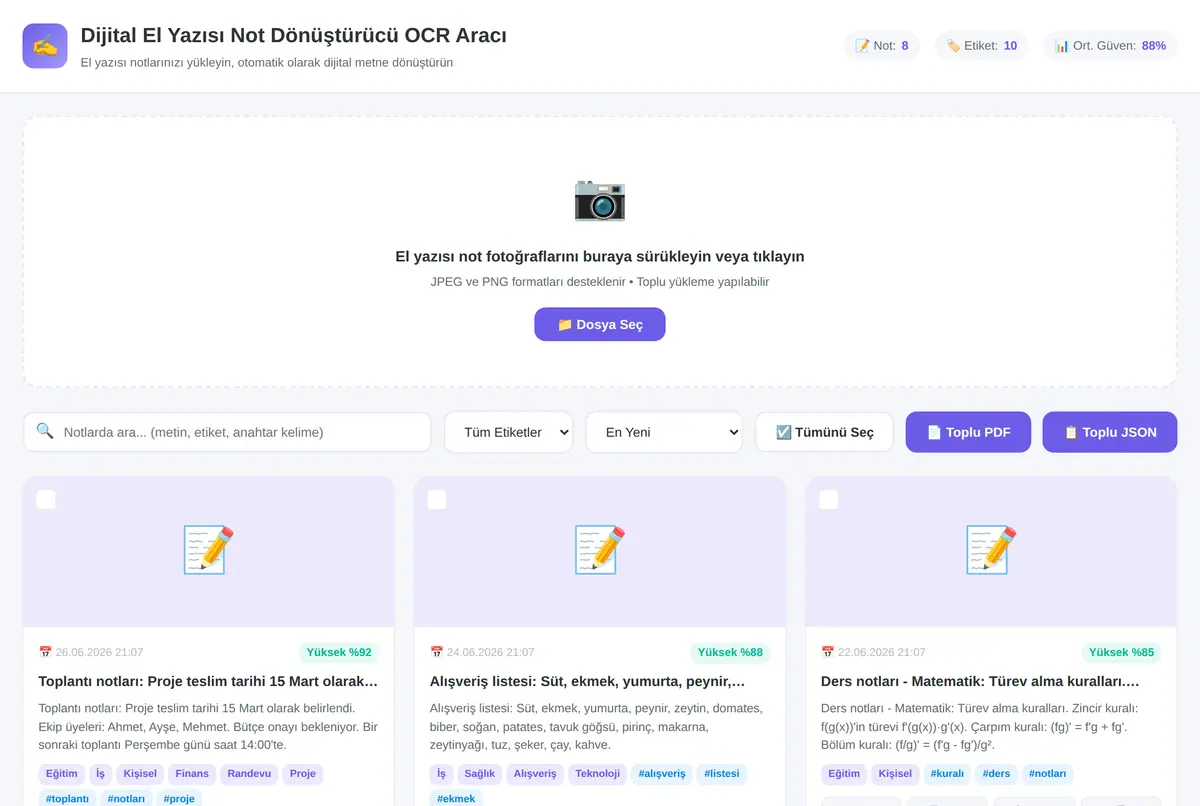The height and width of the screenshot is (806, 1200).
Task: Select the "Randevu" tag chip
Action: (x=249, y=774)
